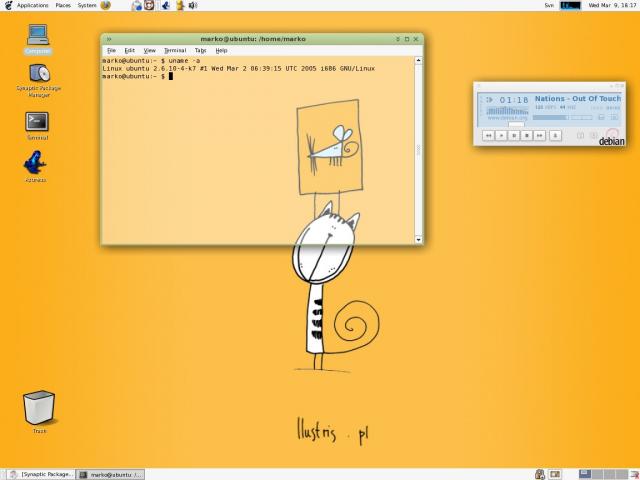Screen dimensions: 640x480
Task: Click the show desktop icon in bottom panel
Action: [x=555, y=474]
